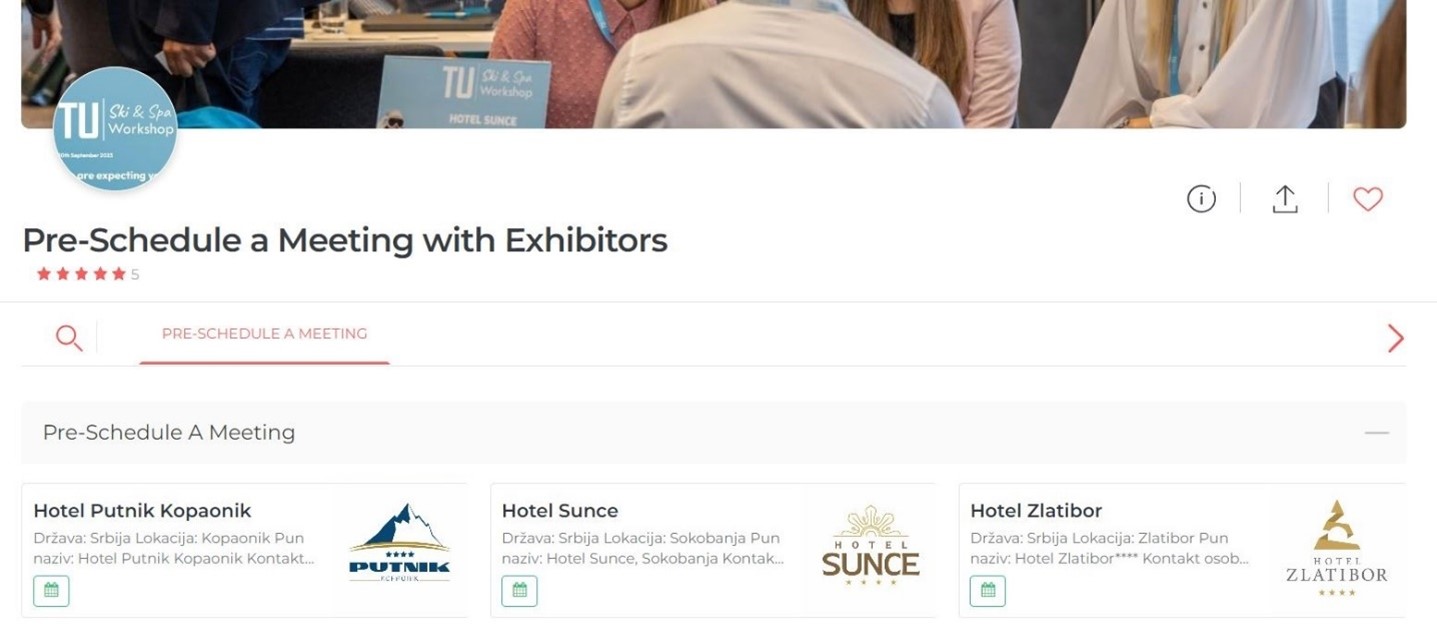Click the five-star rating row
The image size is (1437, 643).
(88, 274)
